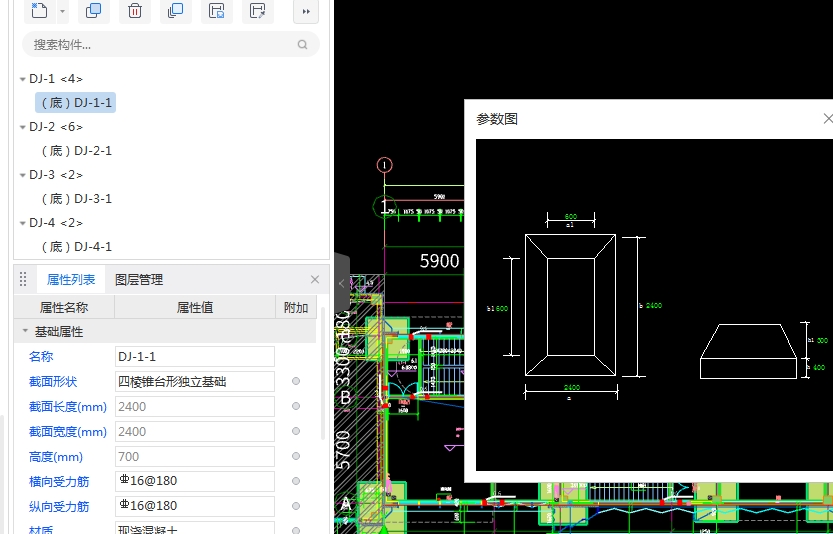Click the new component page icon
833x534 pixels.
pos(39,11)
